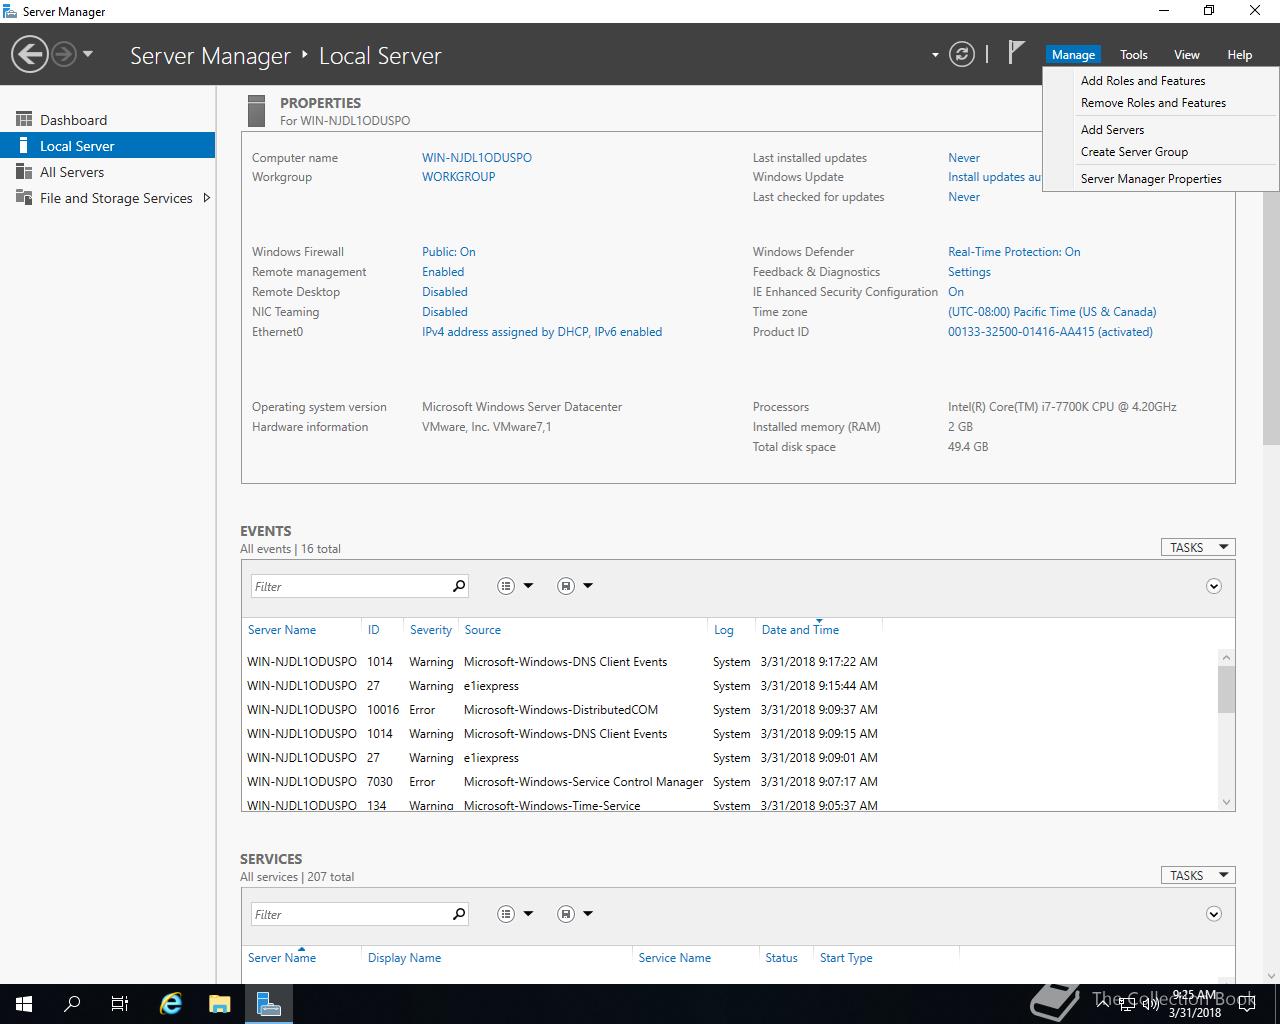
Task: Open navigation history dropdown arrow beside forward button
Action: [x=88, y=54]
